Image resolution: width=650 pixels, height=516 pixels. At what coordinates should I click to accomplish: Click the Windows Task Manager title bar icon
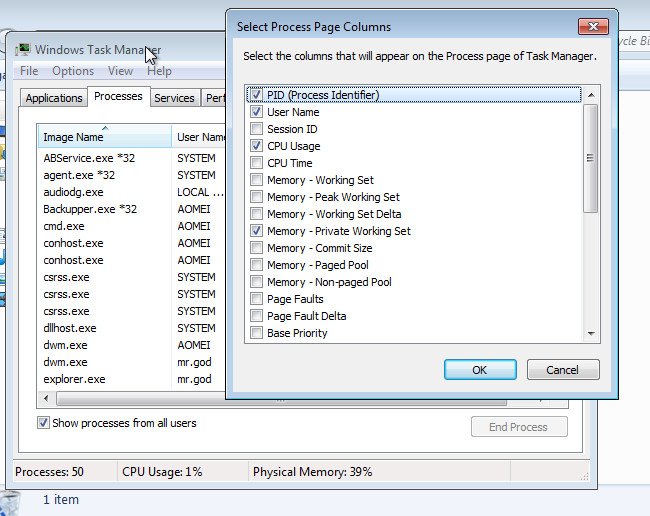click(x=24, y=49)
